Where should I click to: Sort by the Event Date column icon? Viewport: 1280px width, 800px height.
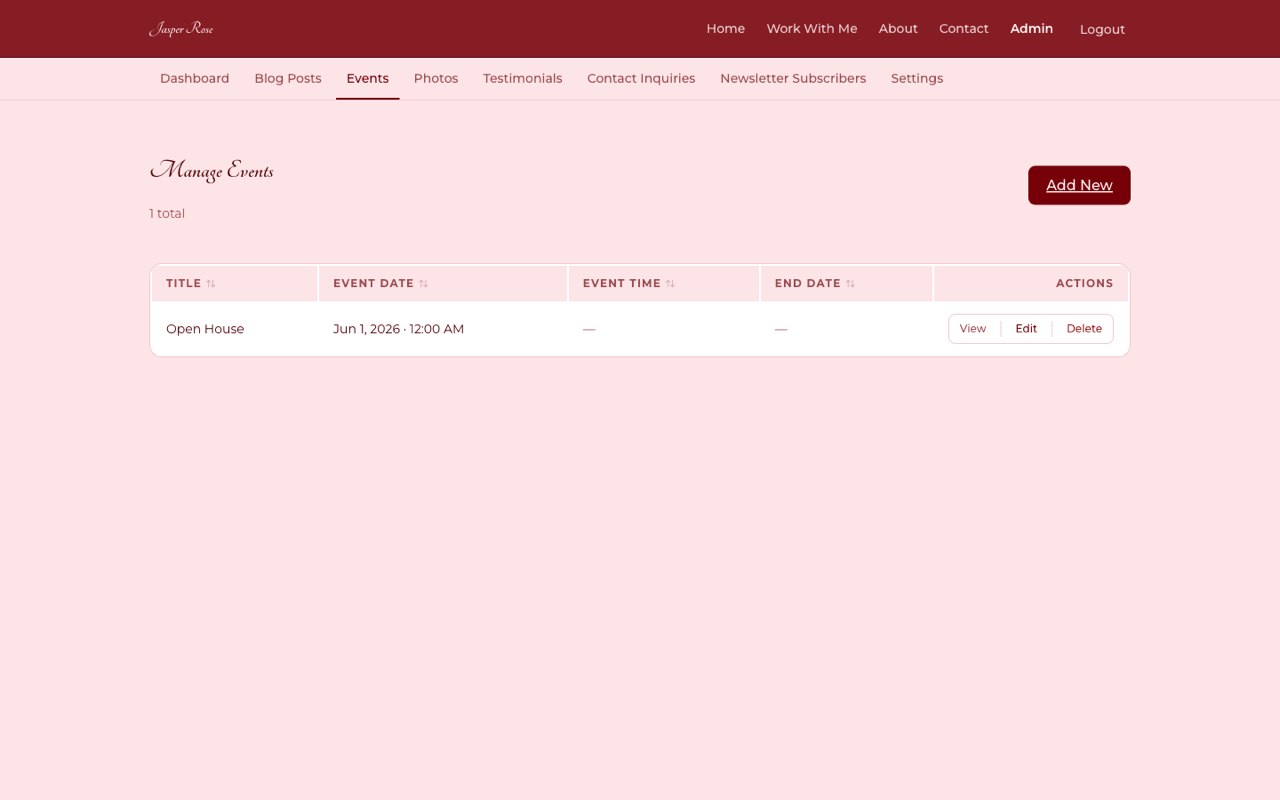pyautogui.click(x=423, y=284)
